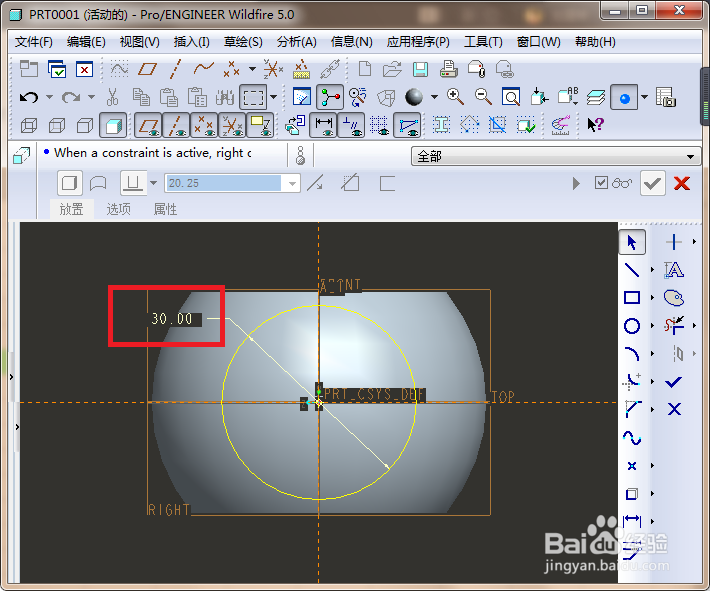
Task: Toggle the preview checkbox beside glasses
Action: 601,183
